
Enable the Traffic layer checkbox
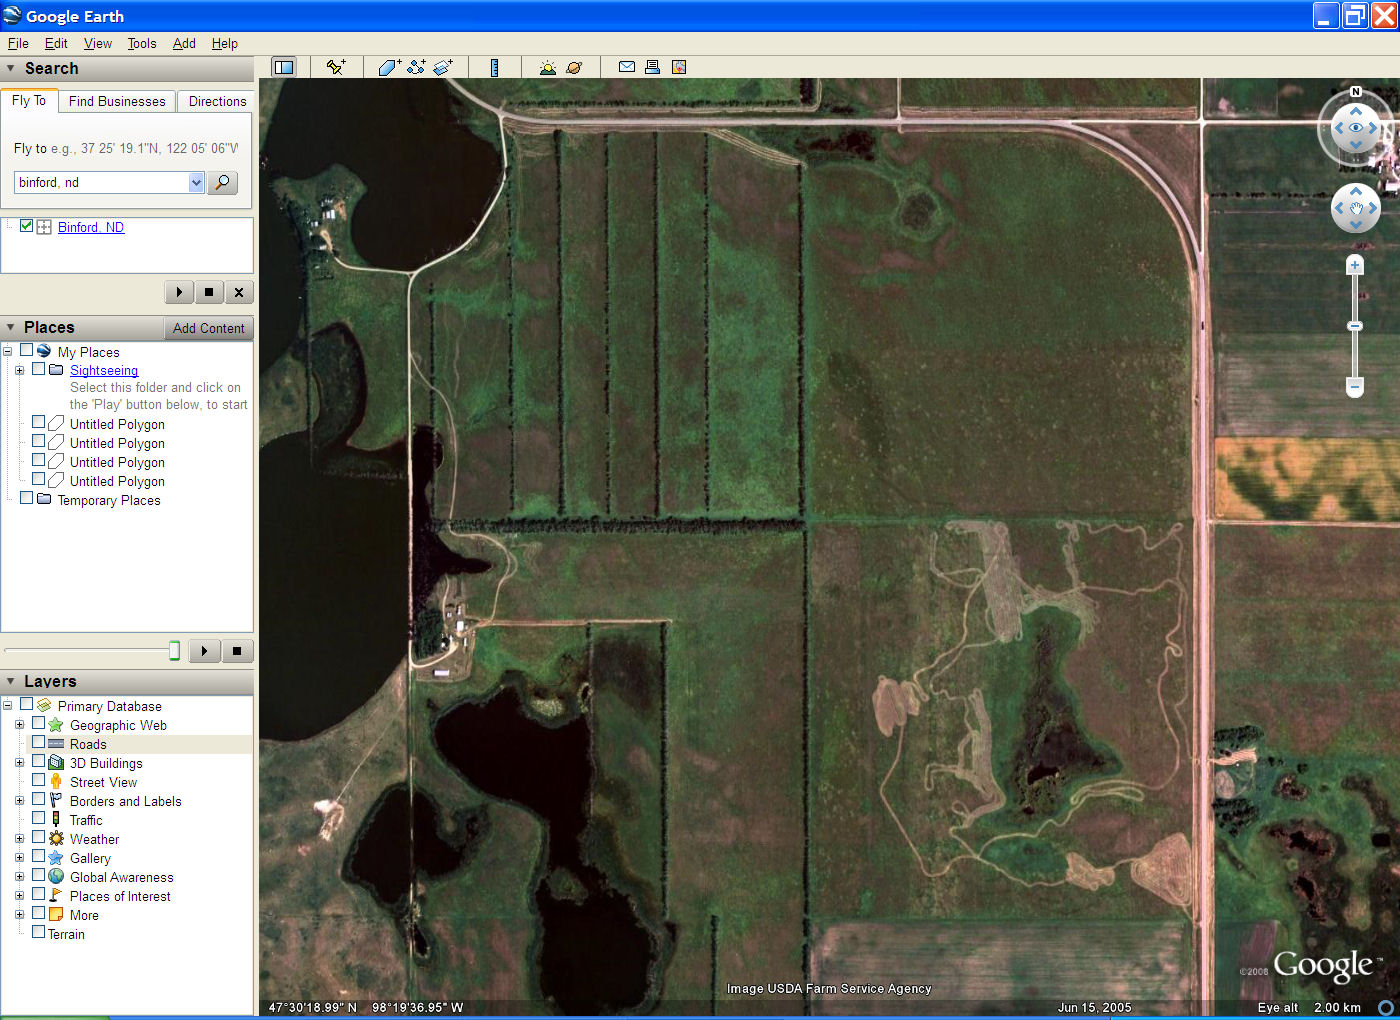click(x=39, y=818)
